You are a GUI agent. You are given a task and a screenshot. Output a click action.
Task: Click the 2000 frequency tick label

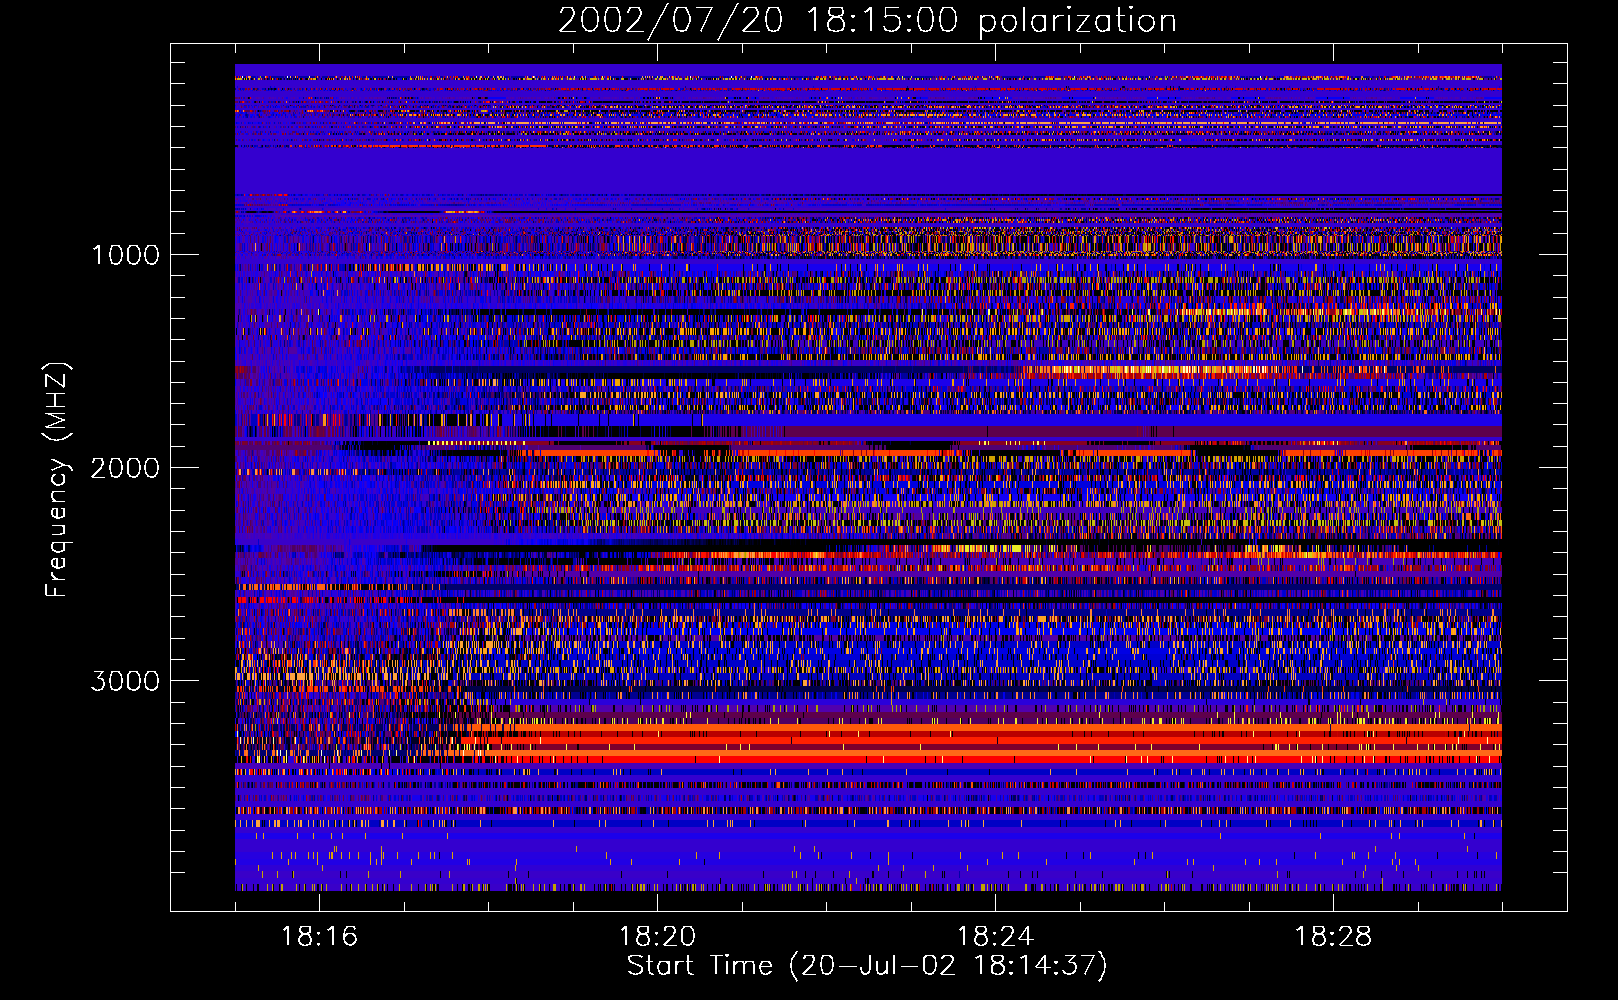click(x=125, y=468)
